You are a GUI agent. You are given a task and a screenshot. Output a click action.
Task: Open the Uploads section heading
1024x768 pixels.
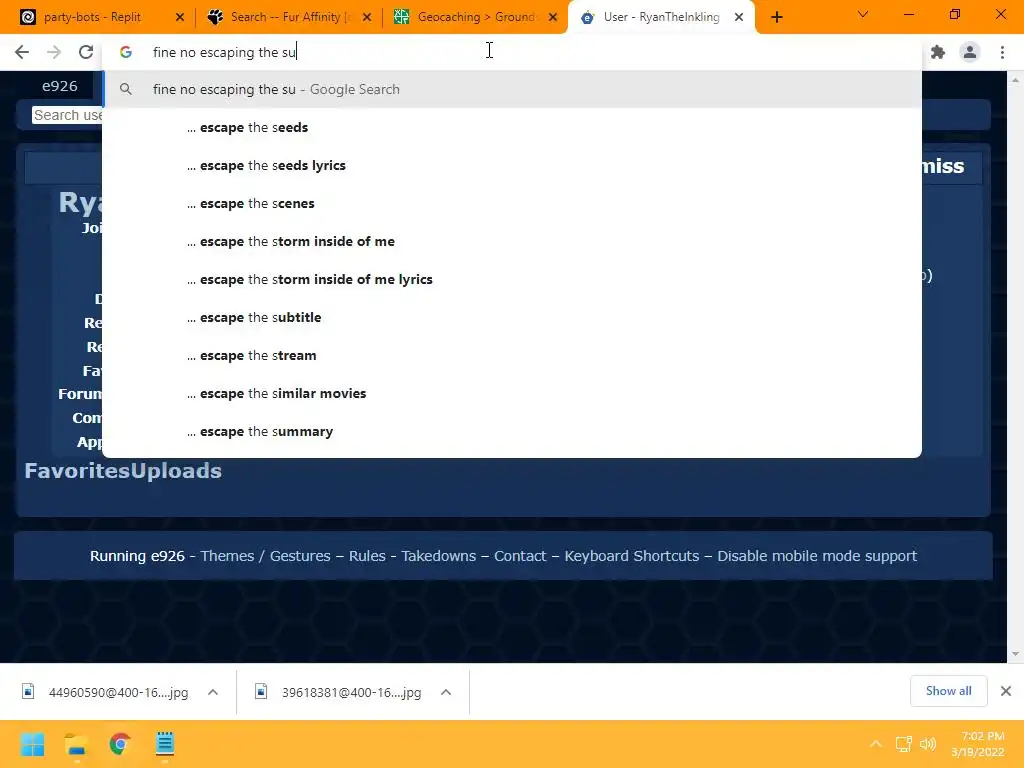point(176,471)
